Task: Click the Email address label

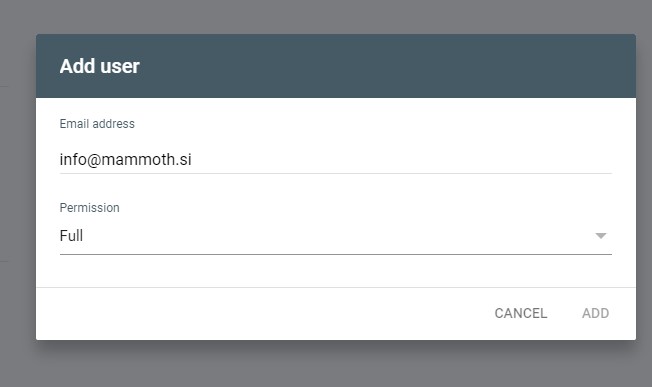Action: click(x=97, y=124)
